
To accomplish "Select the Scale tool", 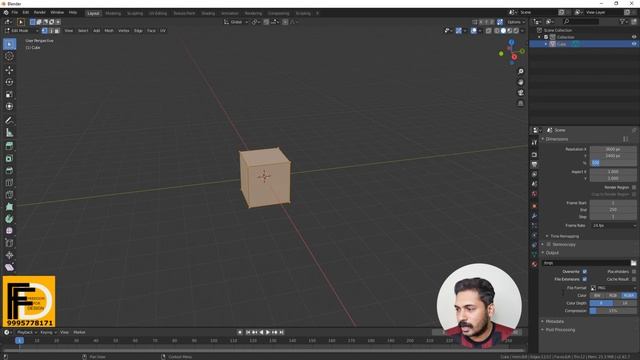I will [9, 94].
